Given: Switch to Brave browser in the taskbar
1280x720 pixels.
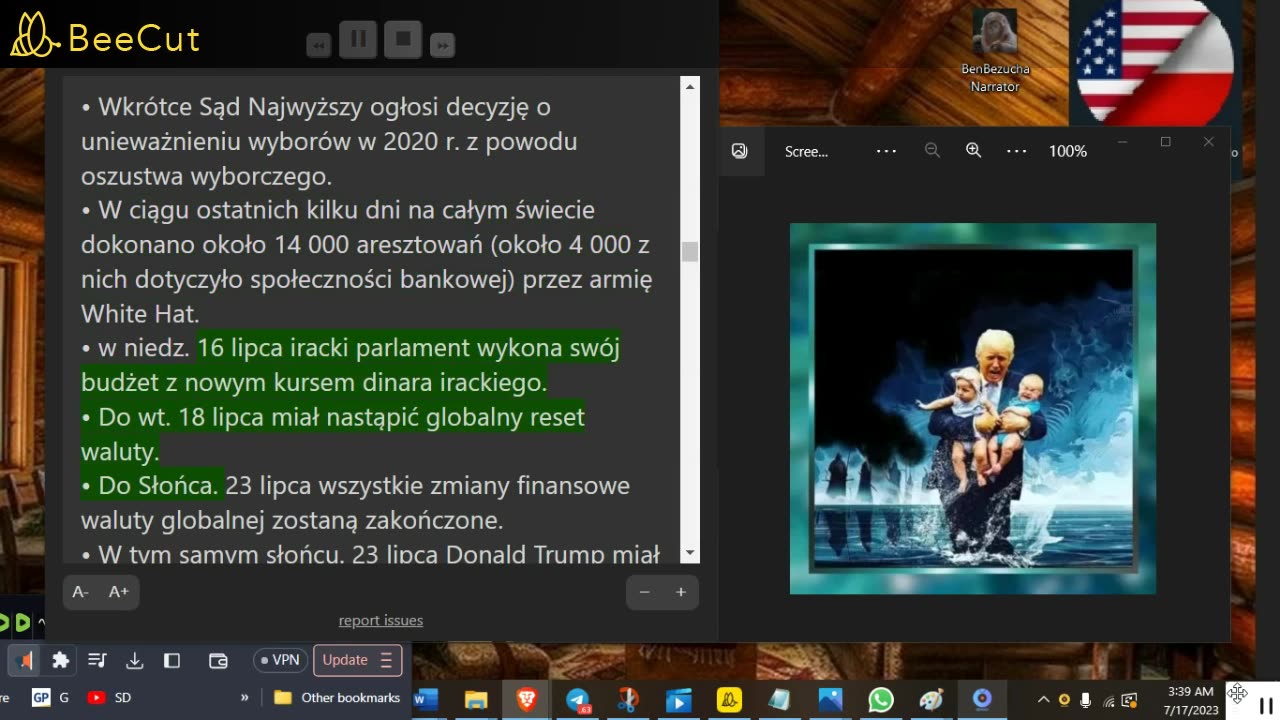Looking at the screenshot, I should pyautogui.click(x=527, y=700).
